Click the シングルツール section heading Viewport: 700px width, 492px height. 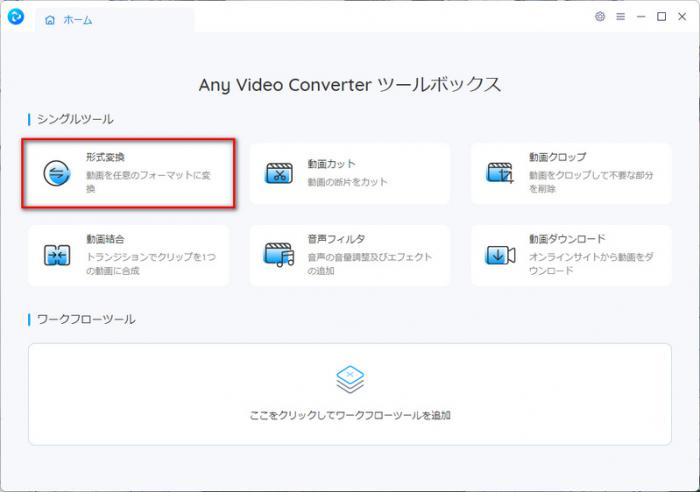75,119
